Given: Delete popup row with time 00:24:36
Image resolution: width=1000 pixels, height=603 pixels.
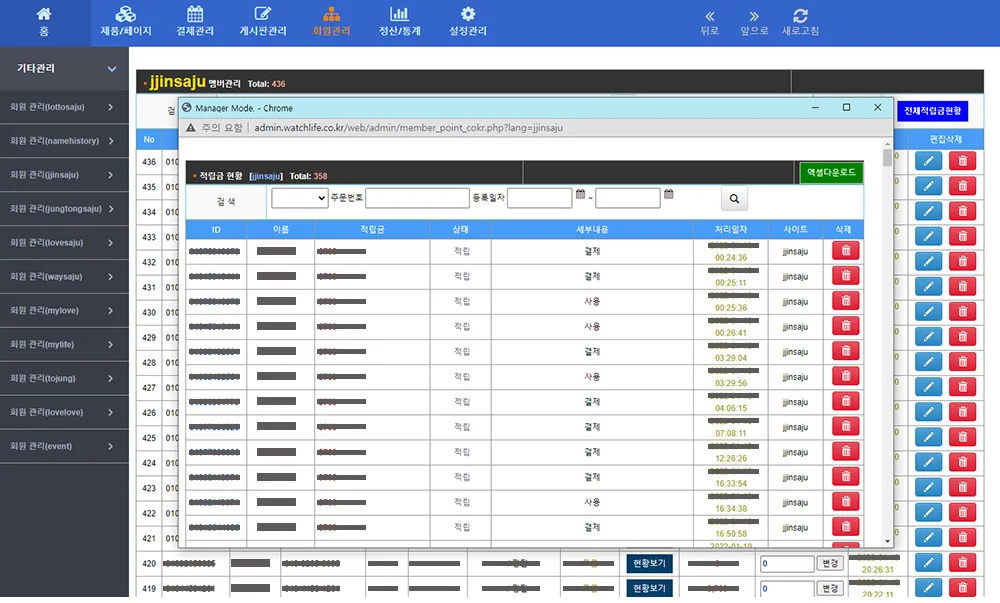Looking at the screenshot, I should (846, 251).
